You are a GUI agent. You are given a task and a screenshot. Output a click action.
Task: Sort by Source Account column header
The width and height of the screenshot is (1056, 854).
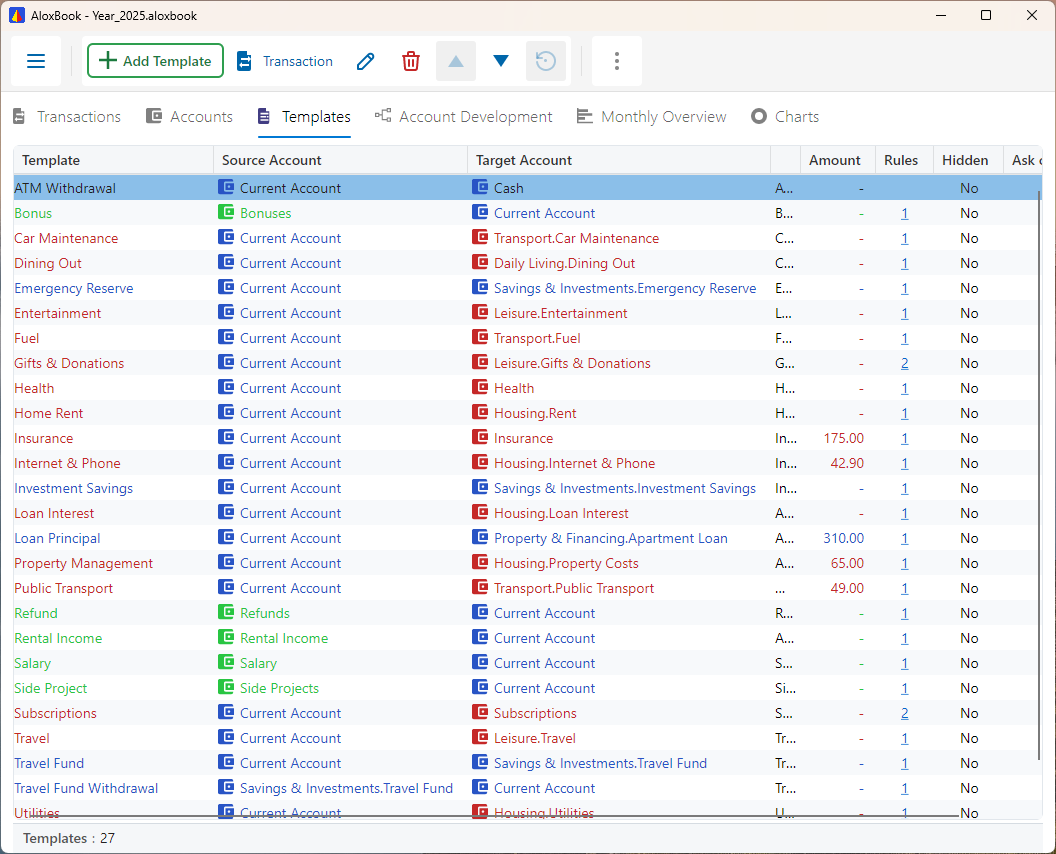[340, 160]
